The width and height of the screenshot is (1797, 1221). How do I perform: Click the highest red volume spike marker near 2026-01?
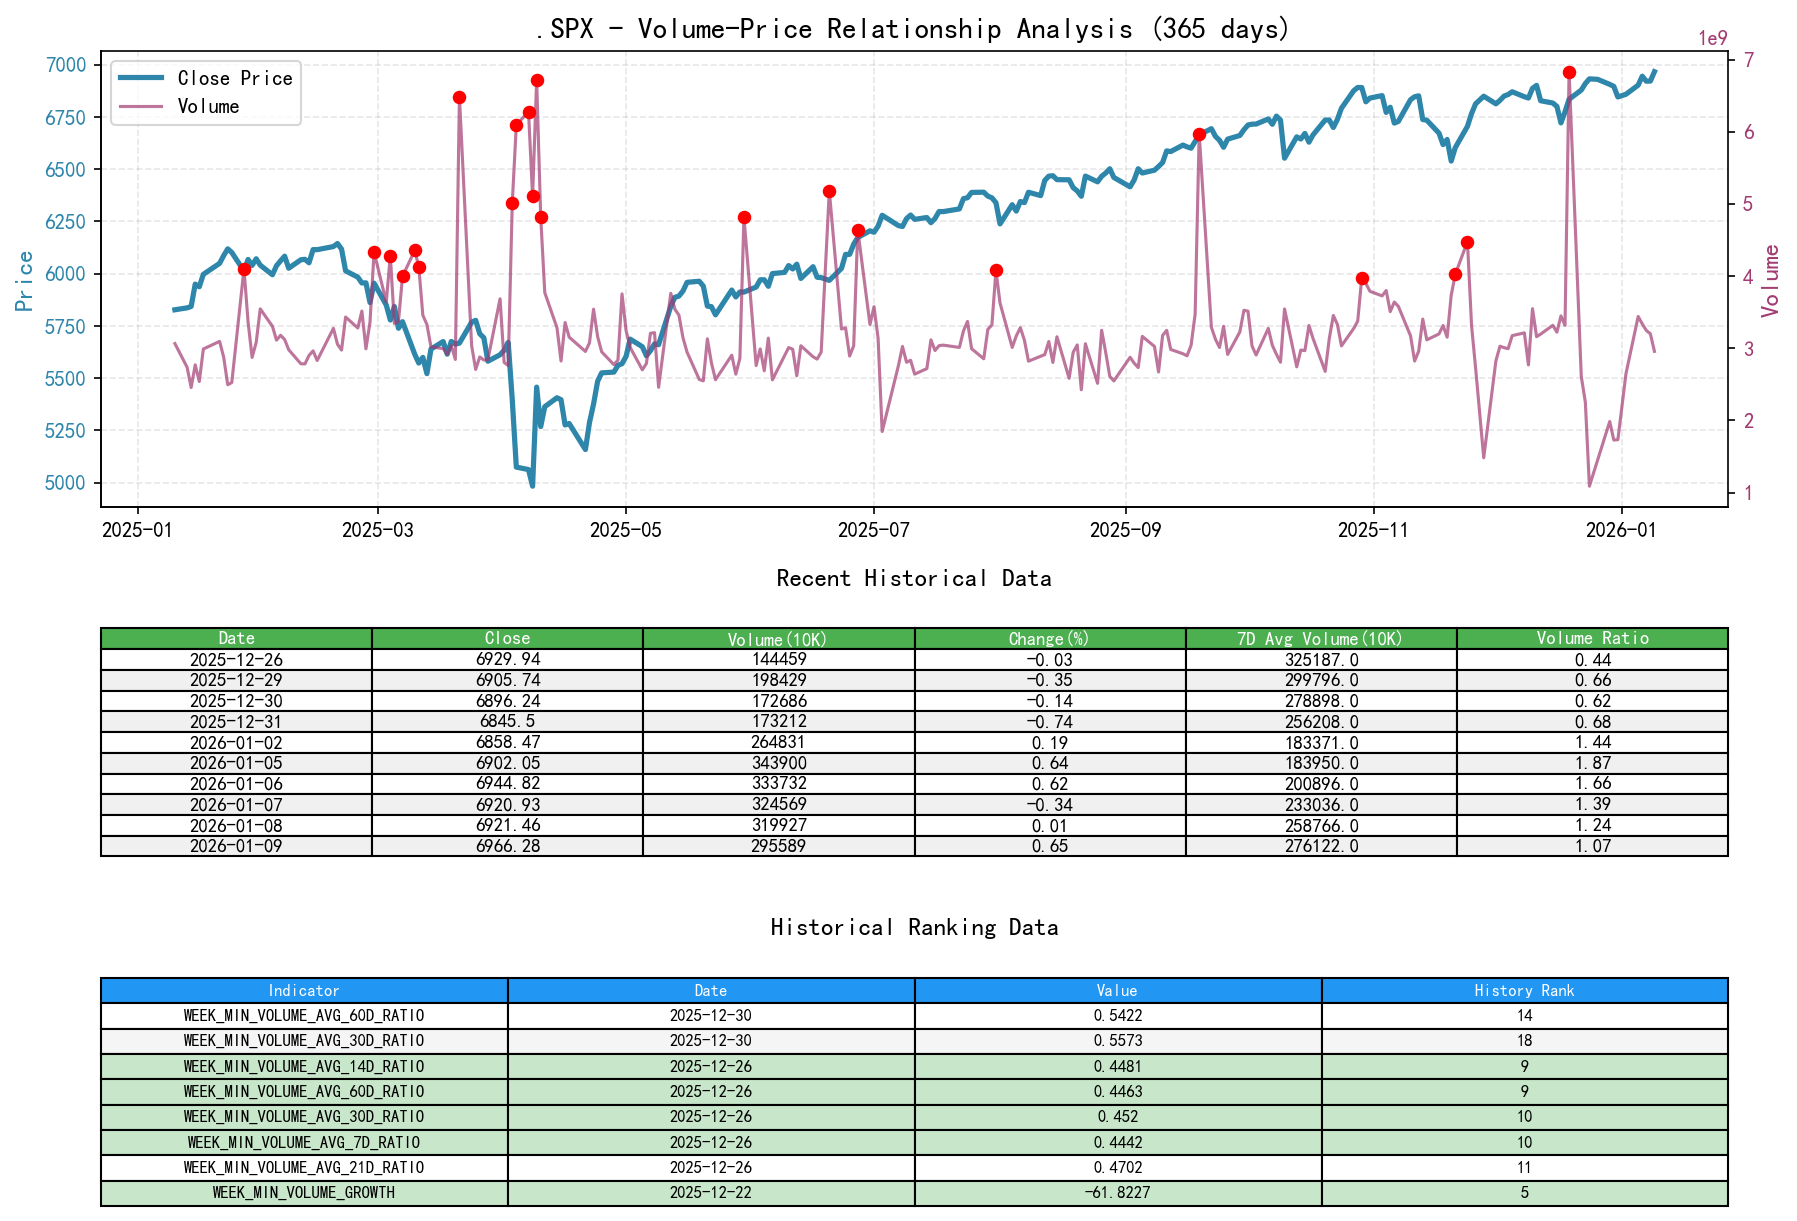[1567, 71]
